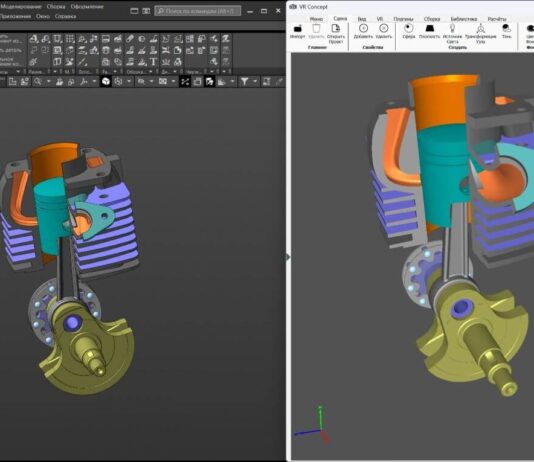The width and height of the screenshot is (534, 462).
Task: Toggle the highlighted cube orientation button
Action: click(106, 81)
